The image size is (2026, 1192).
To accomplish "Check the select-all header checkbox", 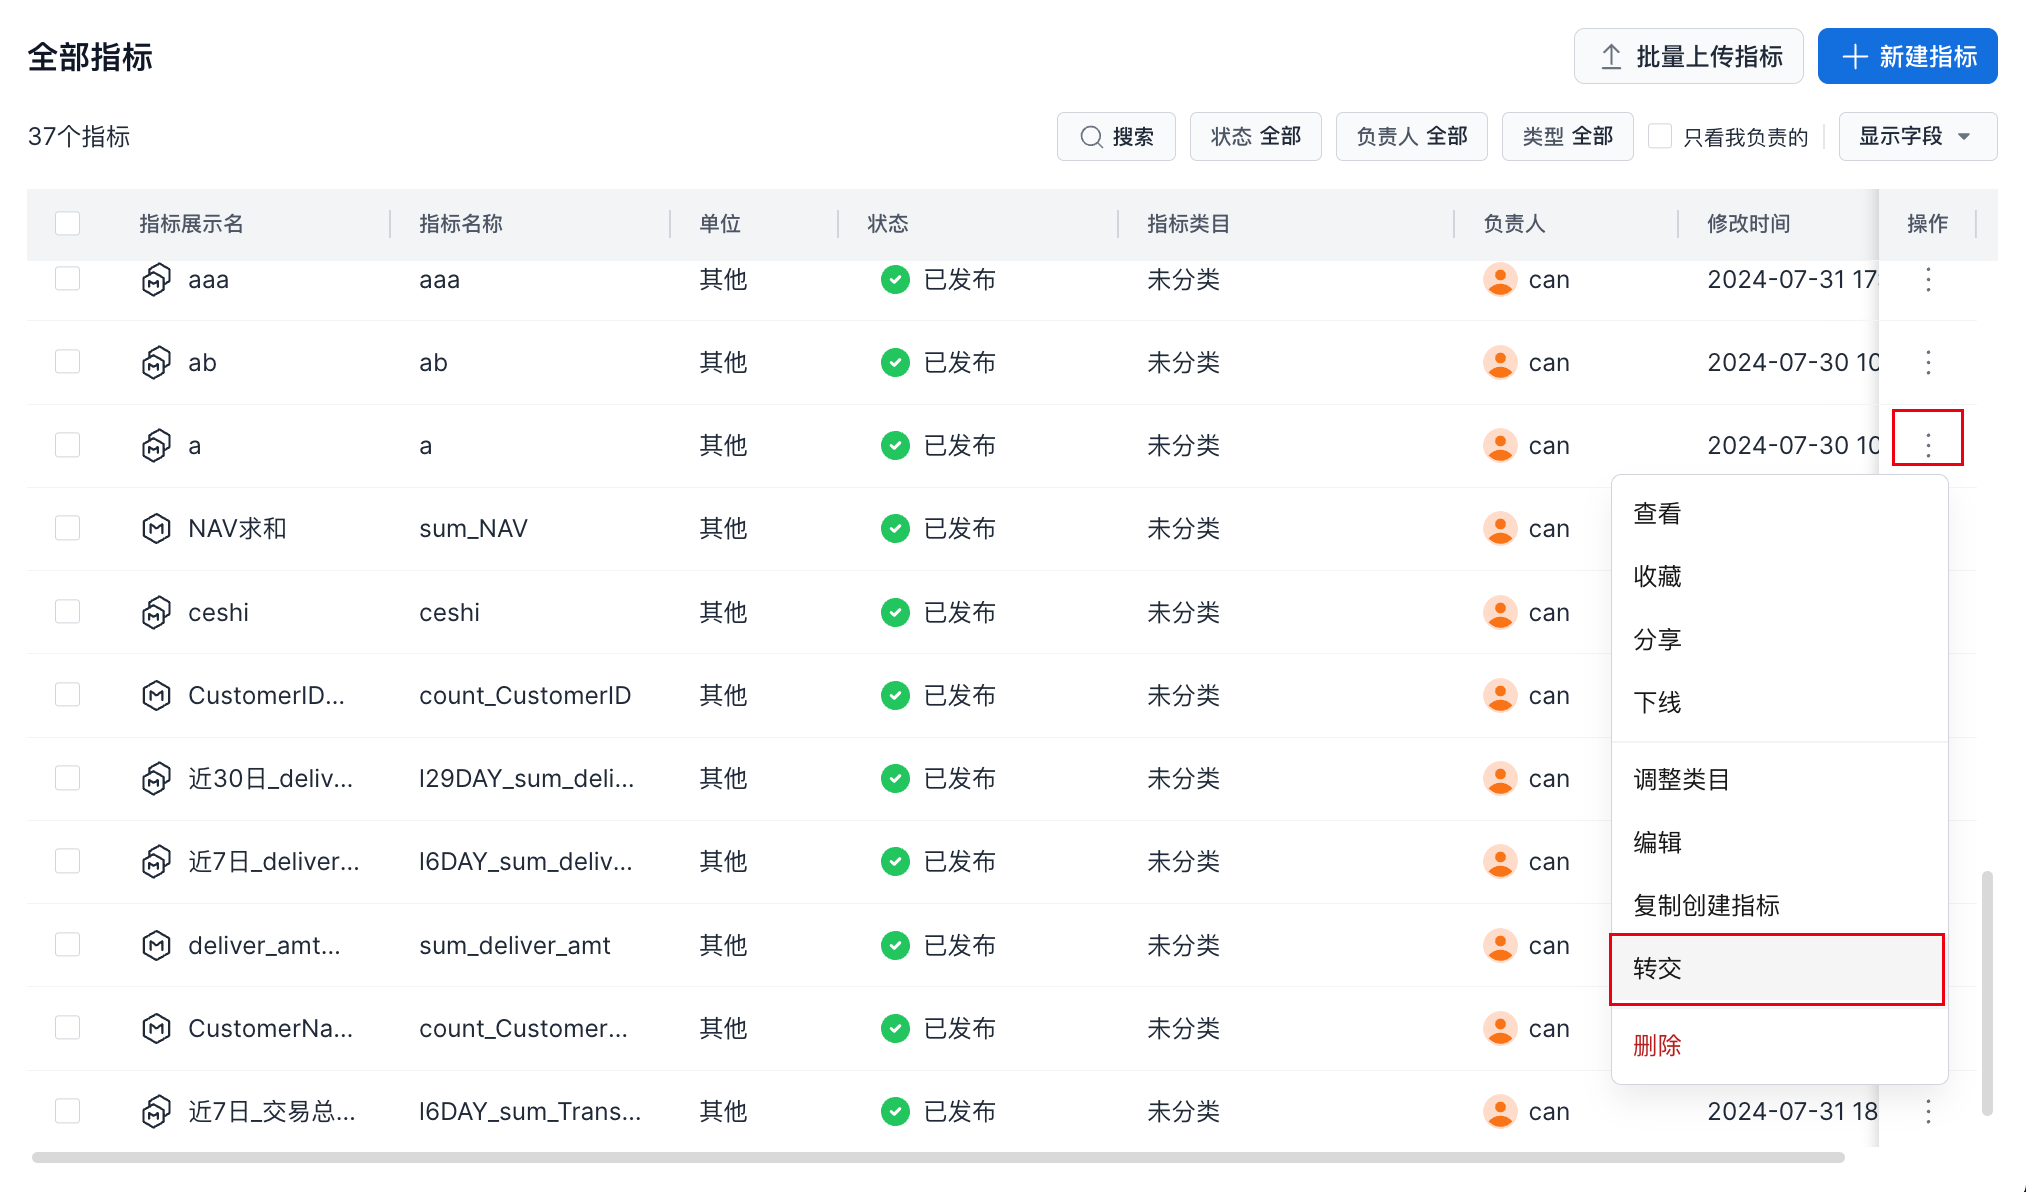I will pyautogui.click(x=68, y=223).
